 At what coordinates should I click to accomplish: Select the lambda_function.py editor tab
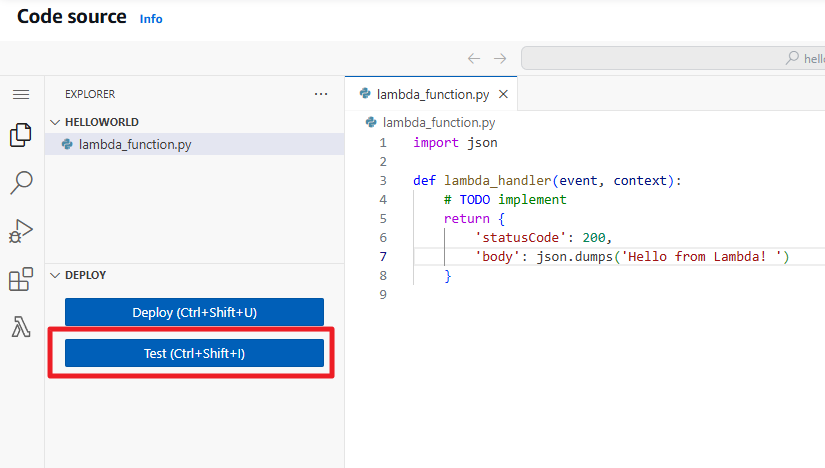(431, 94)
